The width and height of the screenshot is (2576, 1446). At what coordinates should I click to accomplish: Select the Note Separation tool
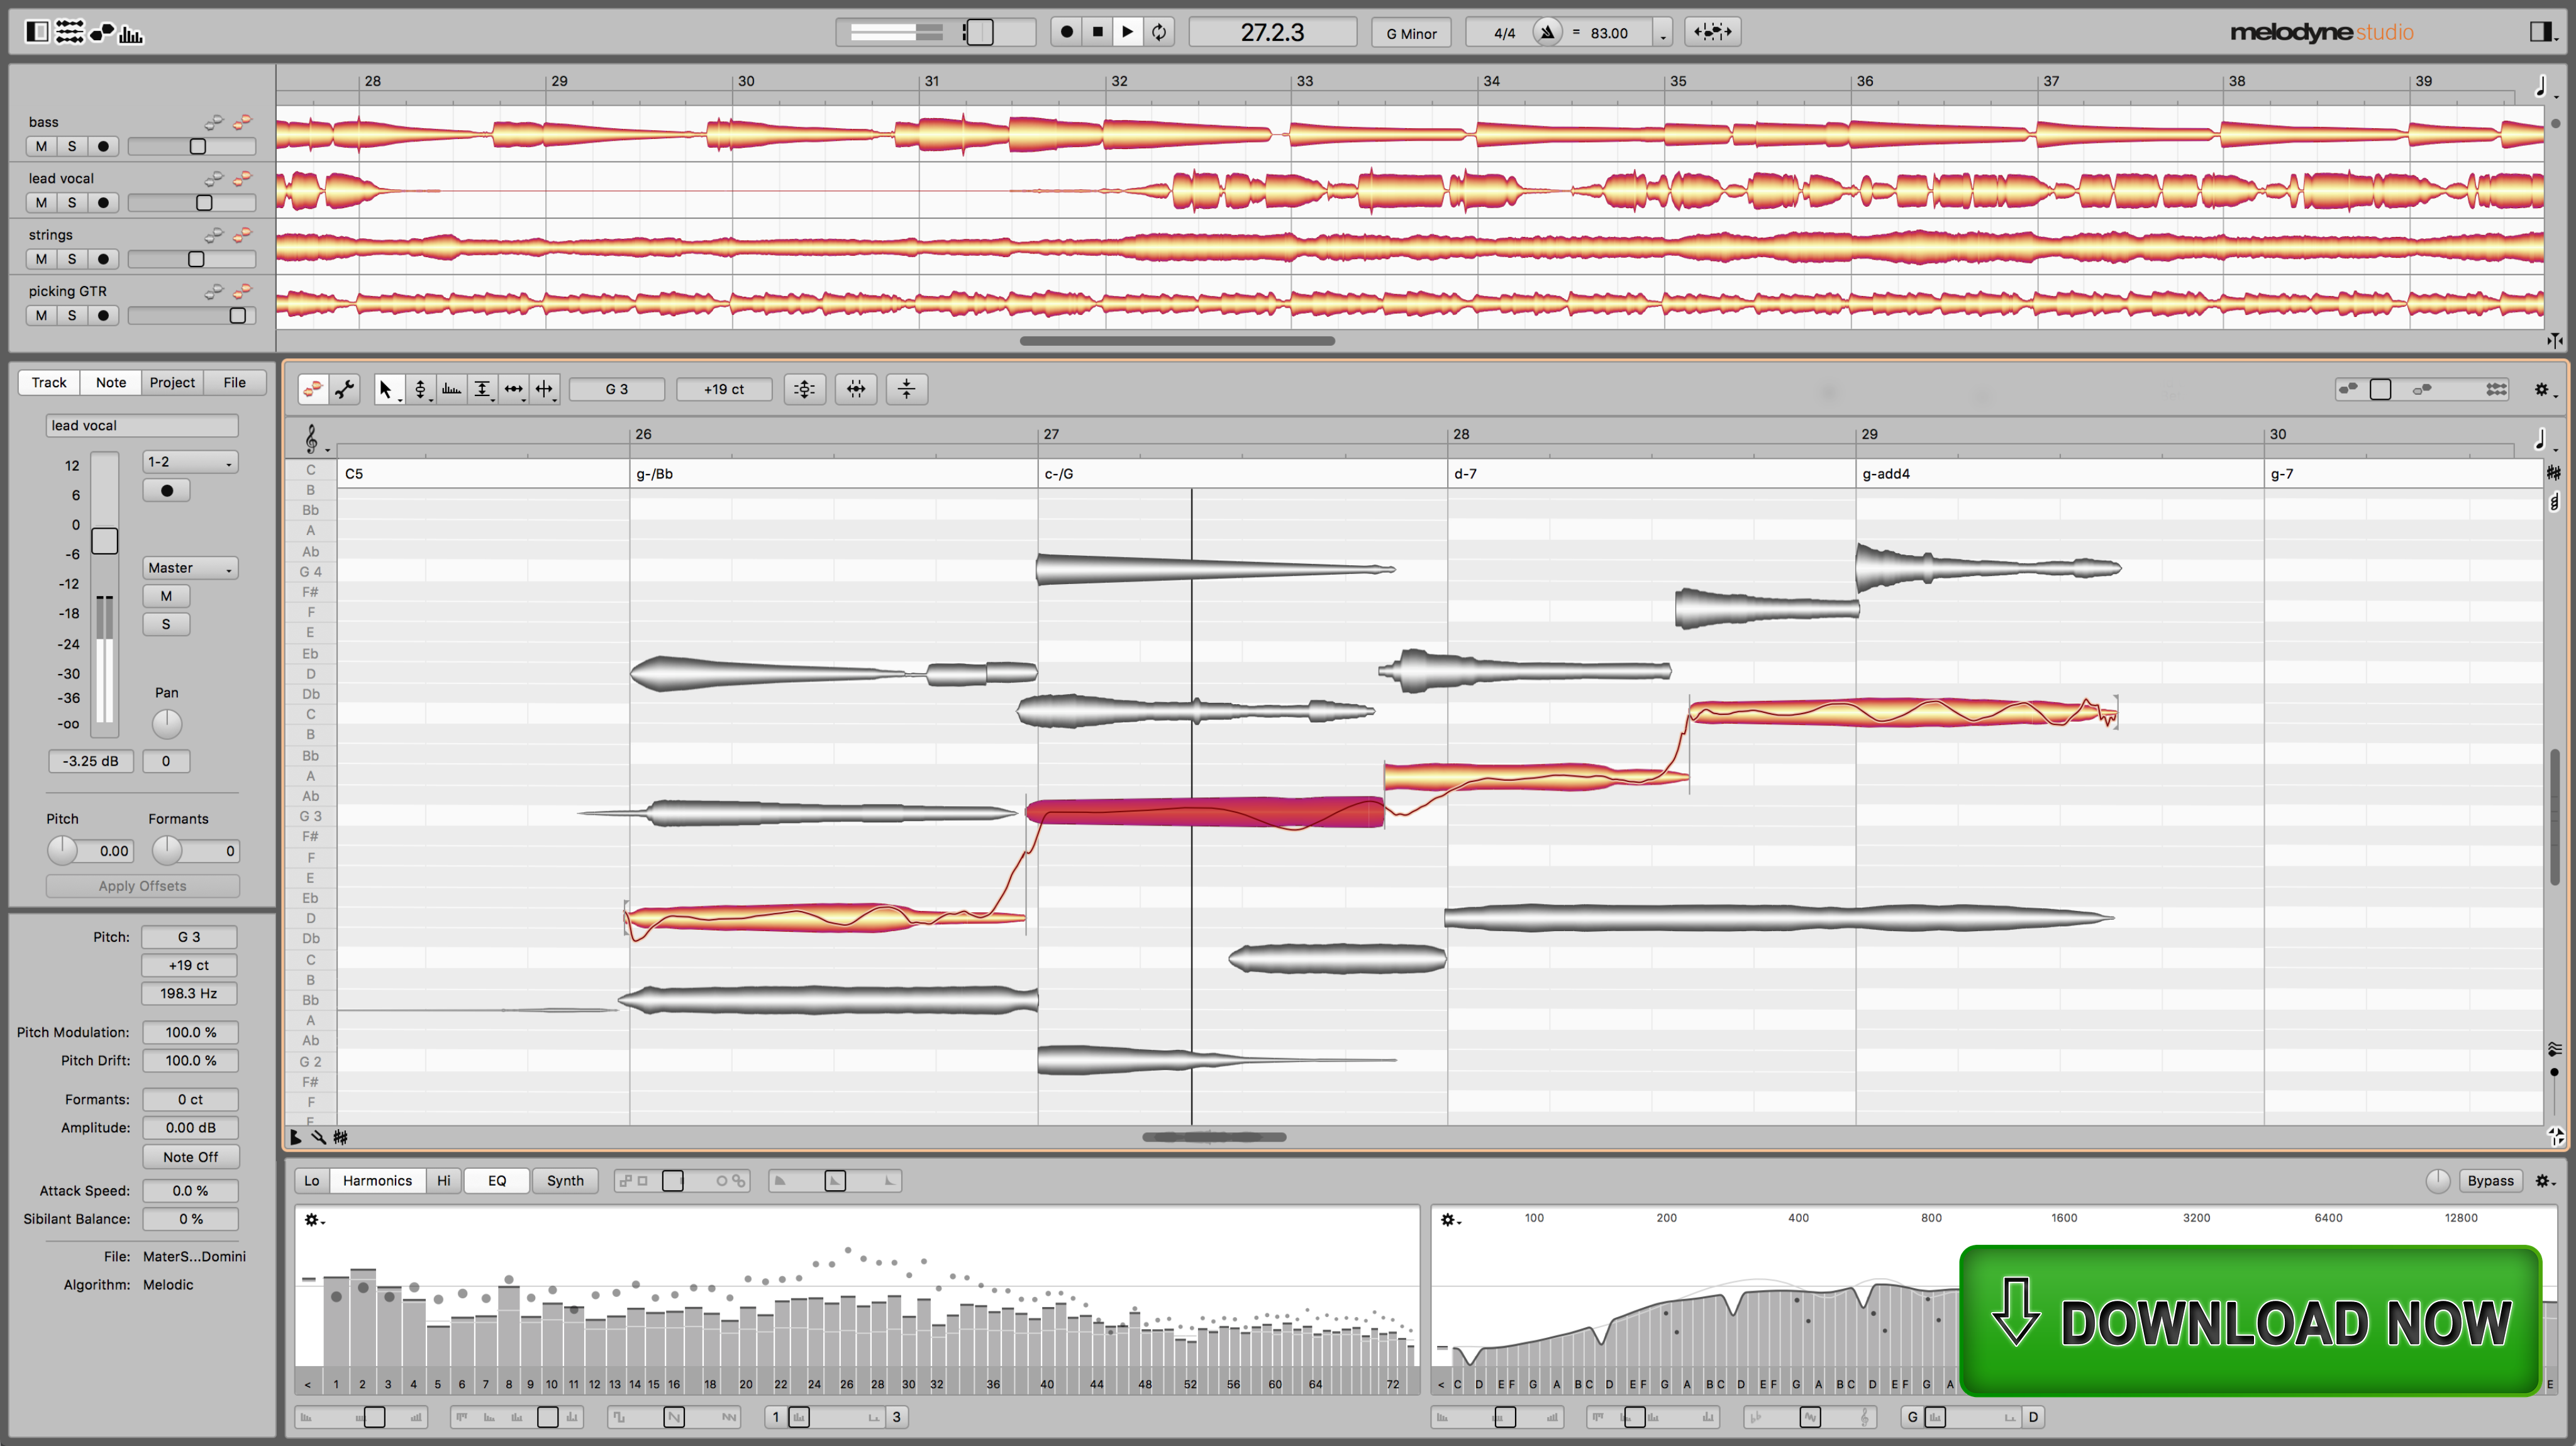click(x=544, y=389)
